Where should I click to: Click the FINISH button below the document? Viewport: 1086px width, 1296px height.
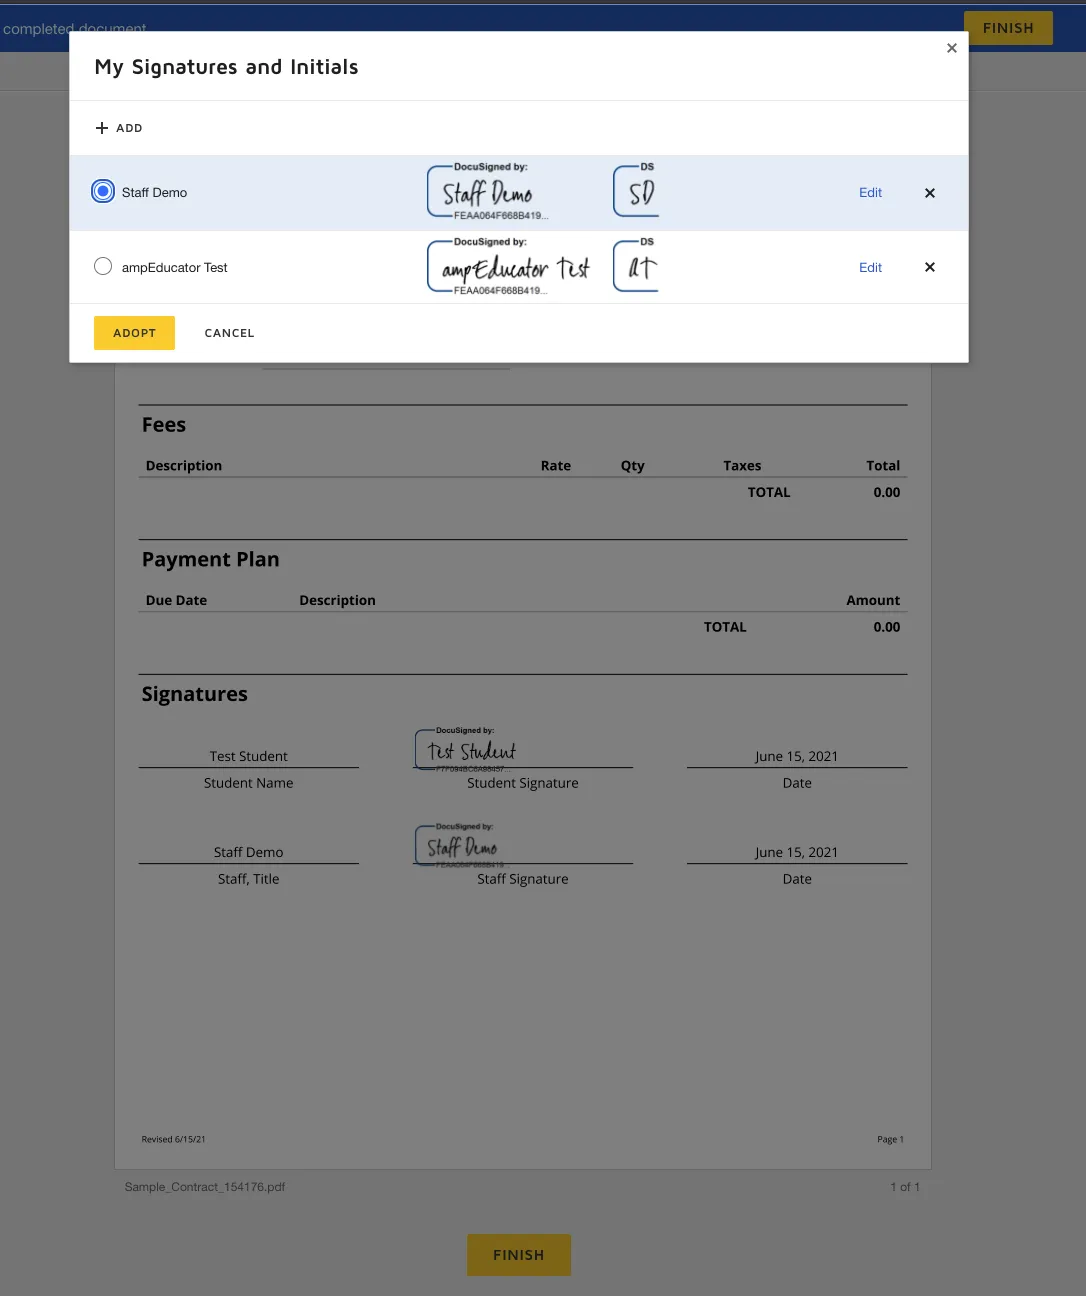pyautogui.click(x=519, y=1255)
